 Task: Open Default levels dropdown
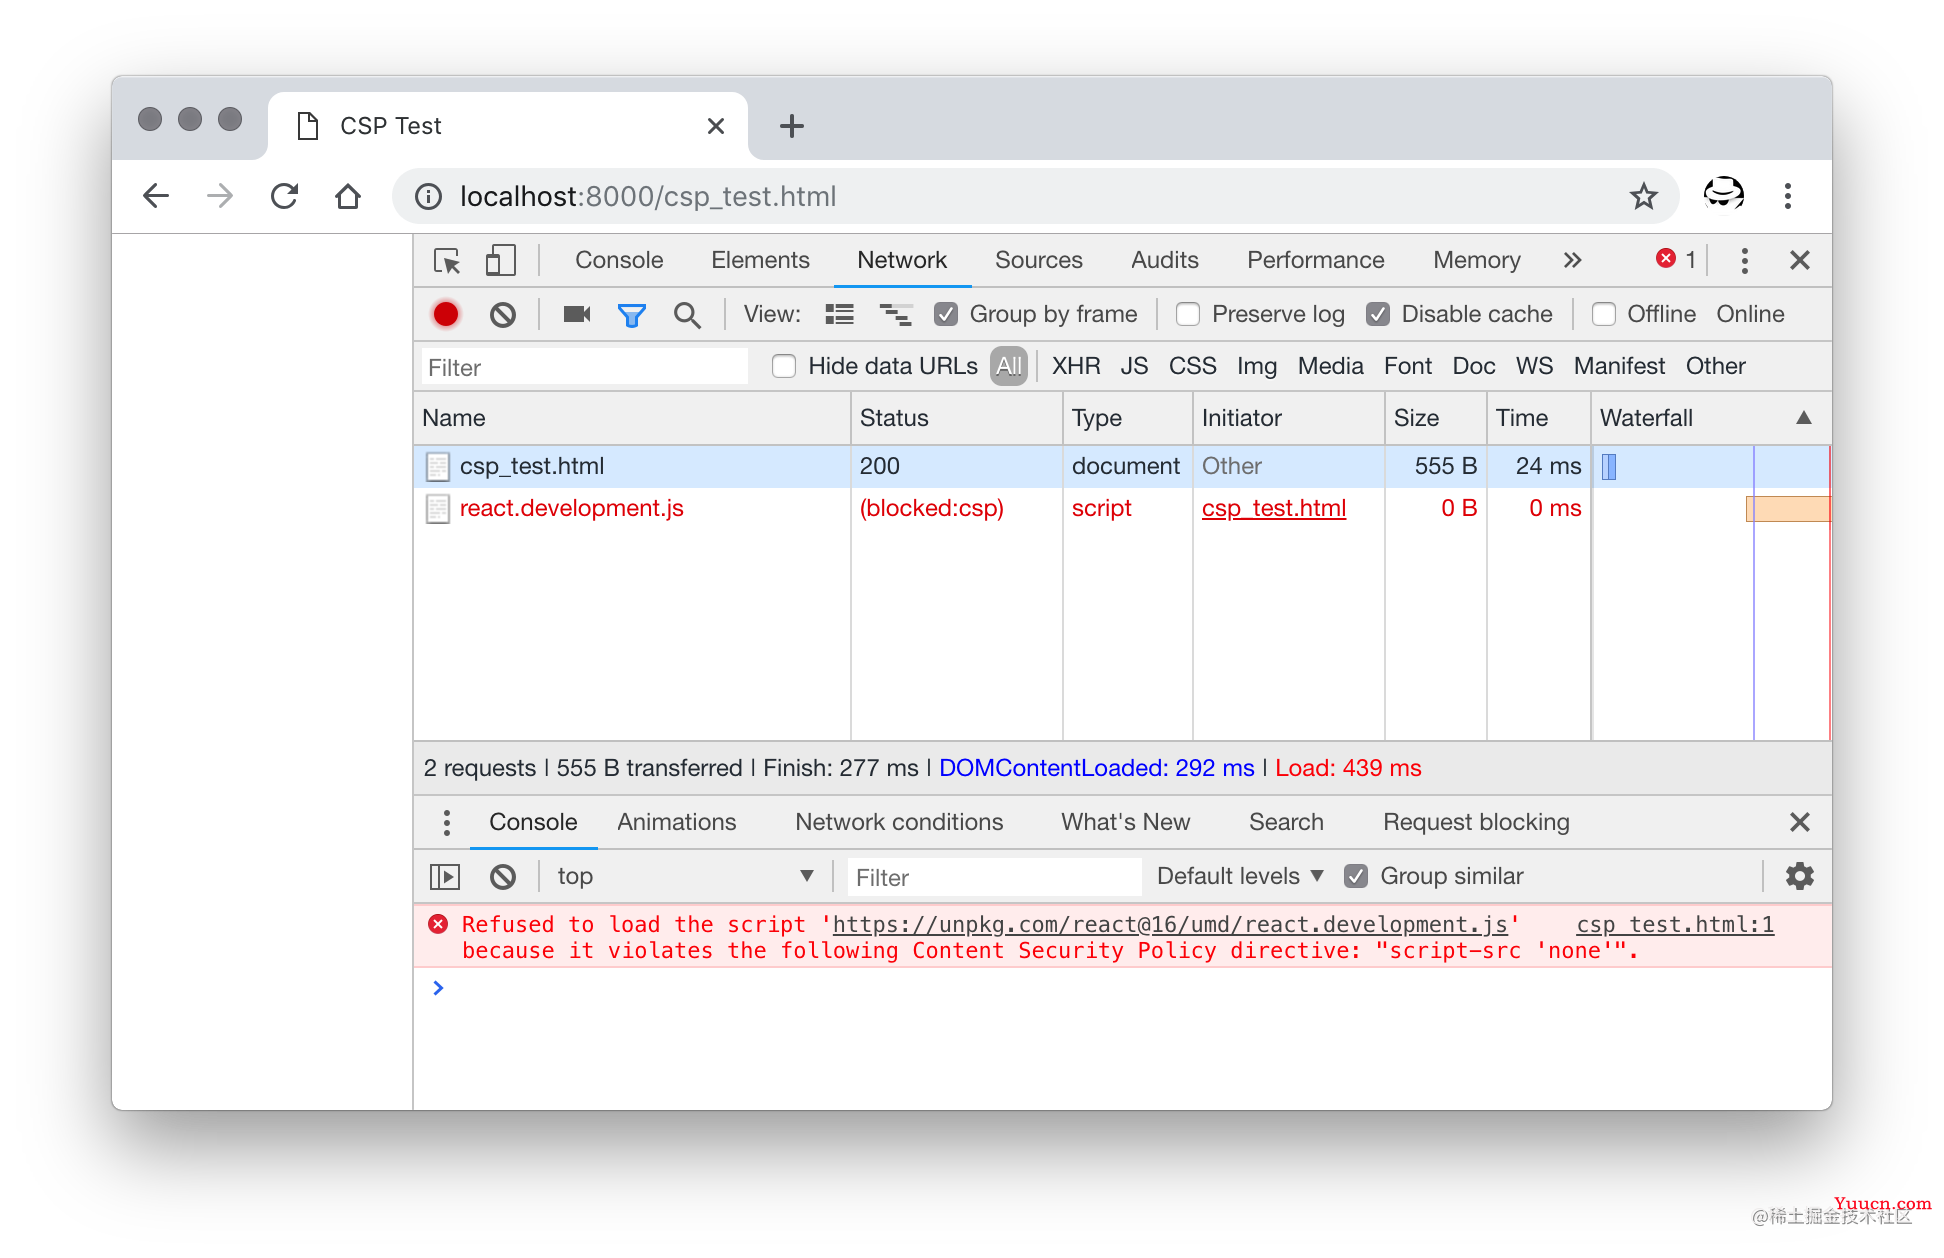point(1240,876)
